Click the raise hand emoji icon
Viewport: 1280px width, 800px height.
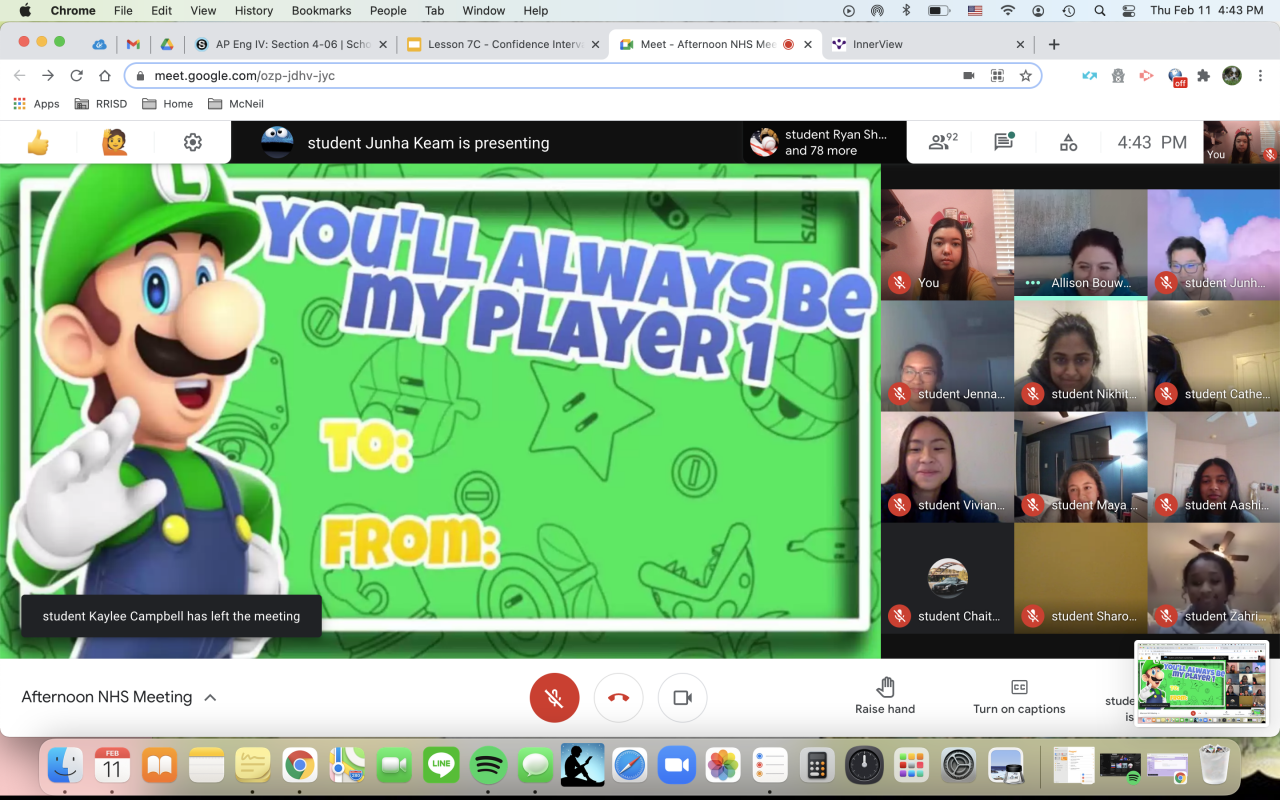click(x=115, y=143)
